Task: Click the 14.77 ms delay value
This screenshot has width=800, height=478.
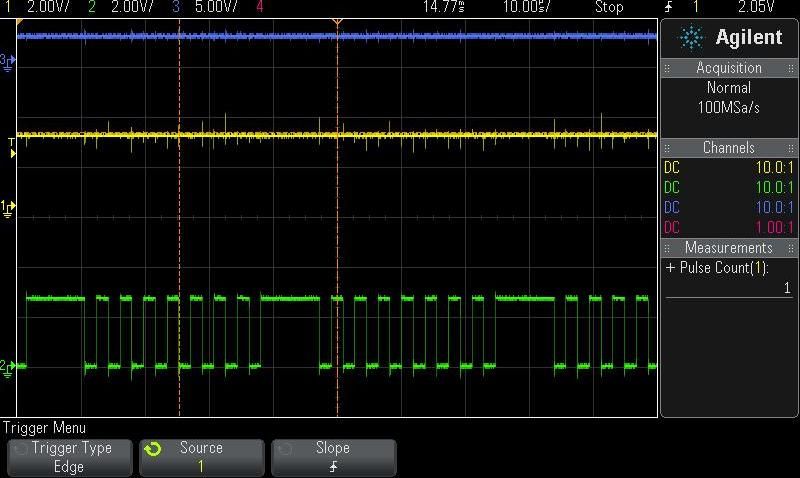Action: pyautogui.click(x=444, y=7)
